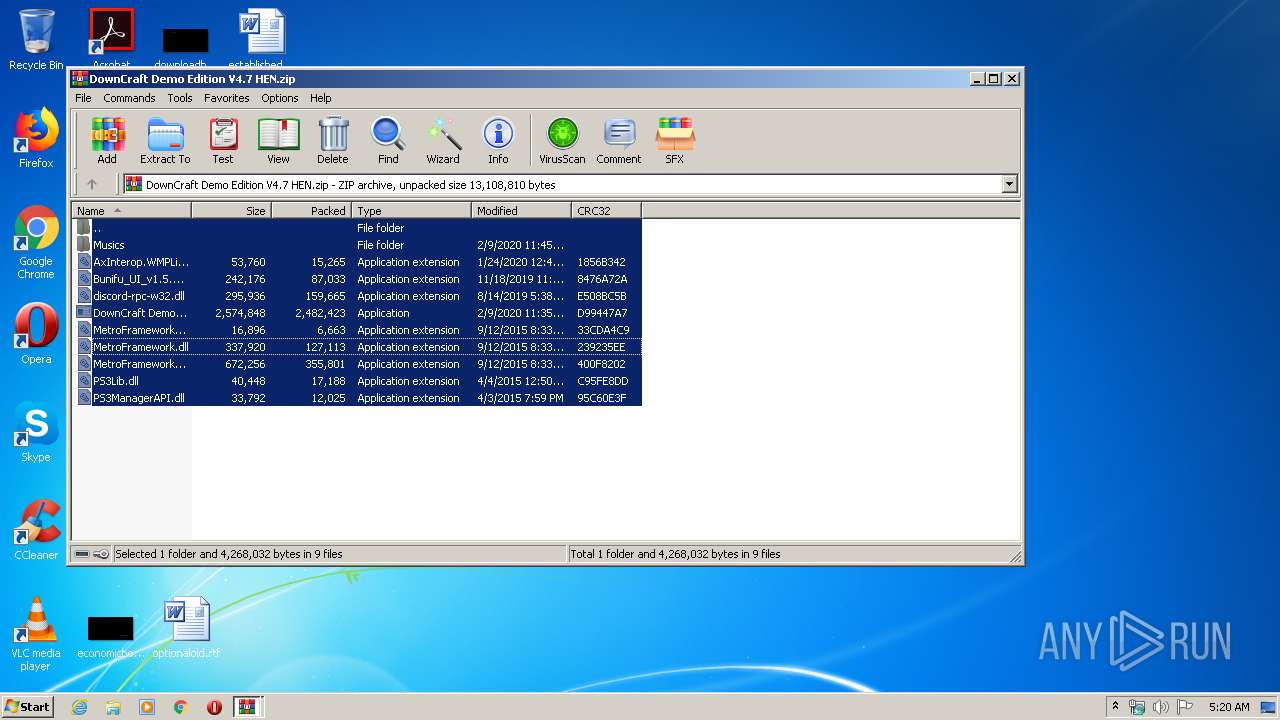Sort by Name column header
This screenshot has height=720, width=1280.
tap(131, 211)
